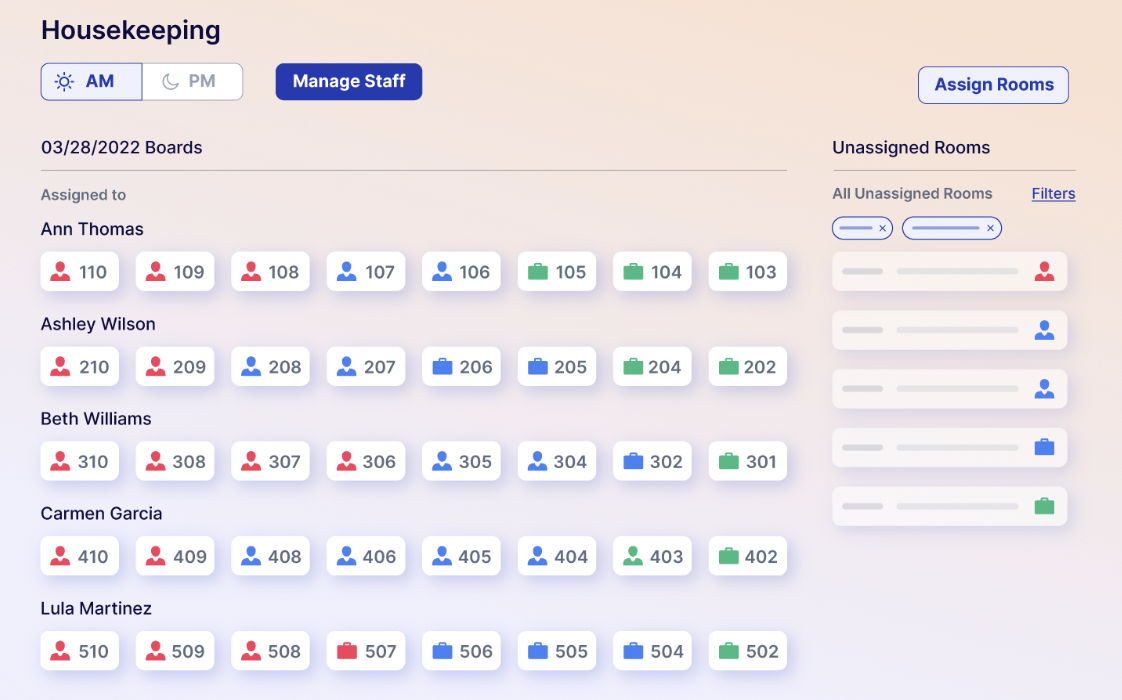Select room 210 chip
The image size is (1122, 700).
coord(79,366)
